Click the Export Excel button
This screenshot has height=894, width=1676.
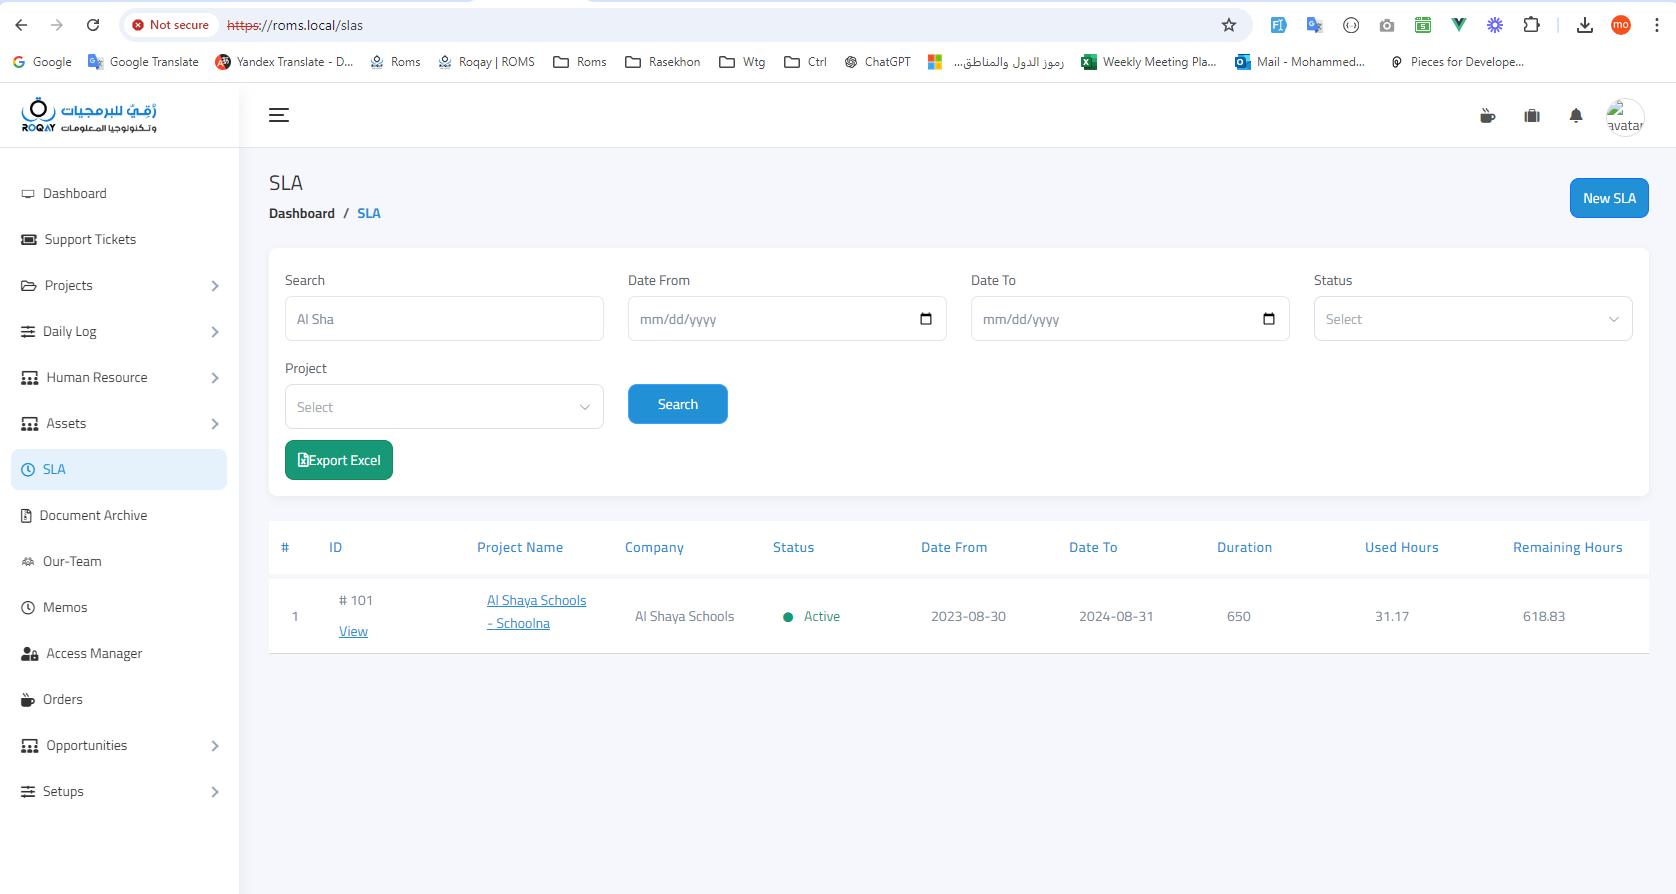(339, 460)
